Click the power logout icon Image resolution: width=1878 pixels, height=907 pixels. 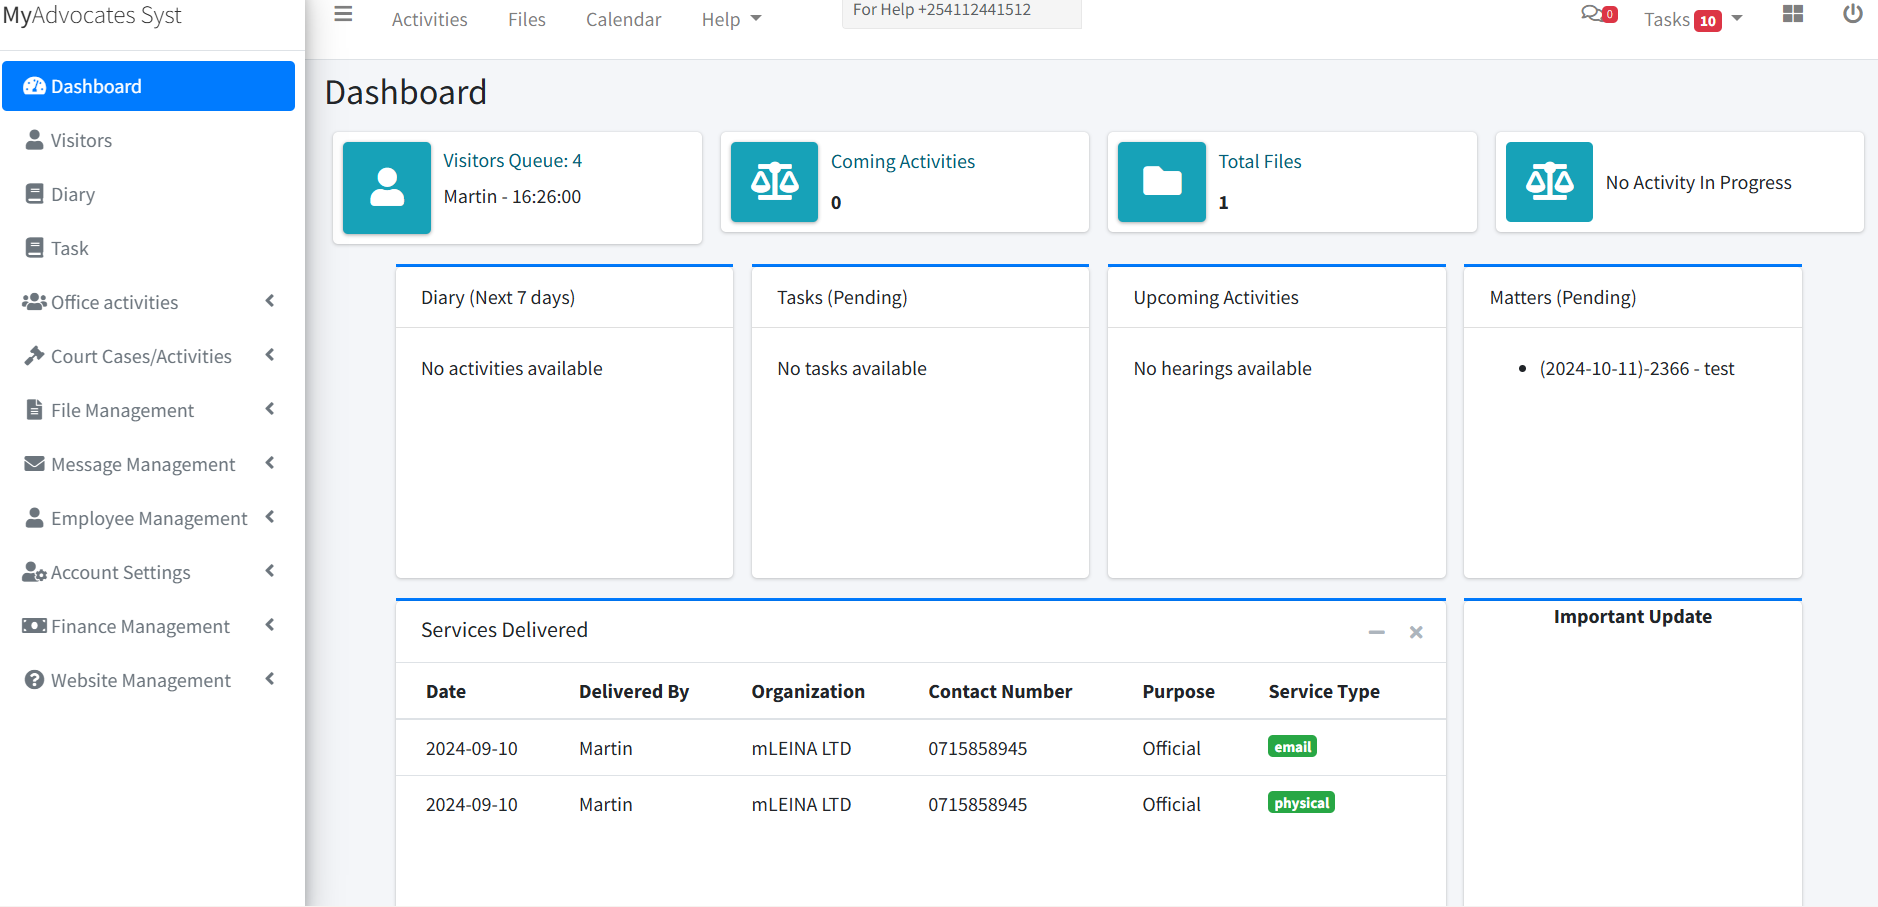1853,14
